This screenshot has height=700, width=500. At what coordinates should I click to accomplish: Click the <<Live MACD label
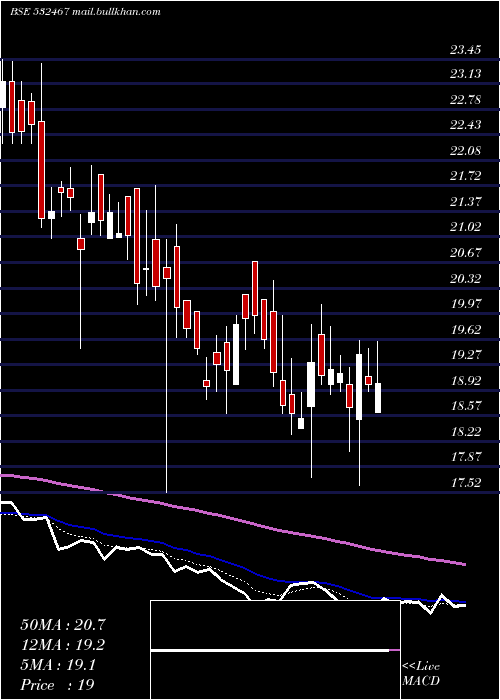click(x=421, y=673)
